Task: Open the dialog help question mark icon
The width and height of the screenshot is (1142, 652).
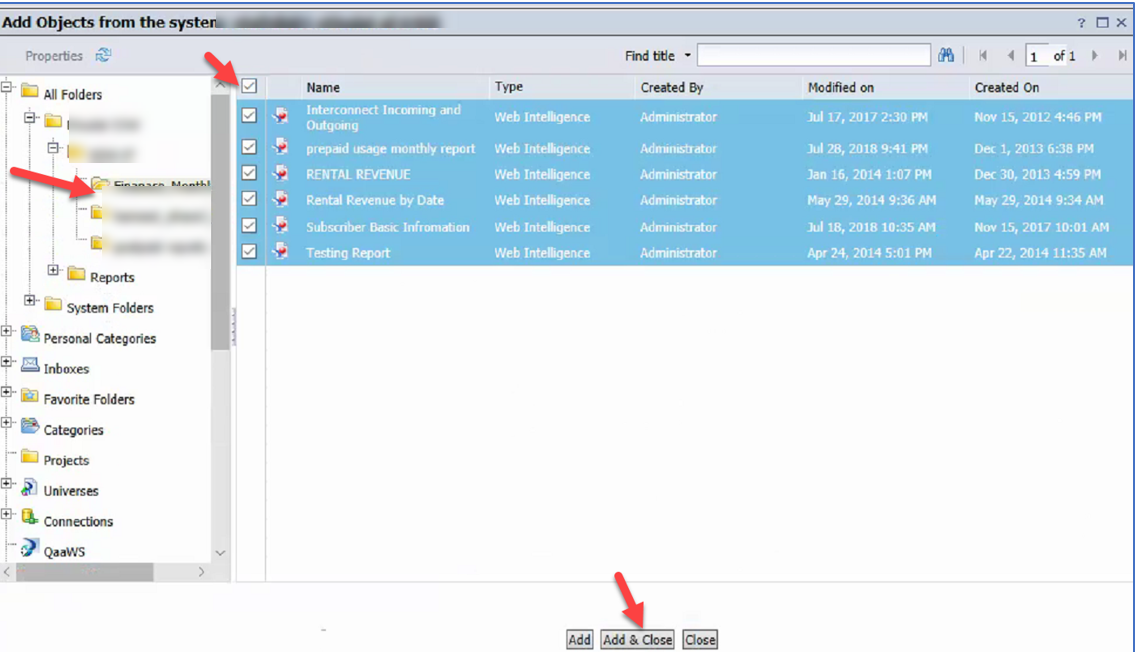Action: click(x=1080, y=22)
